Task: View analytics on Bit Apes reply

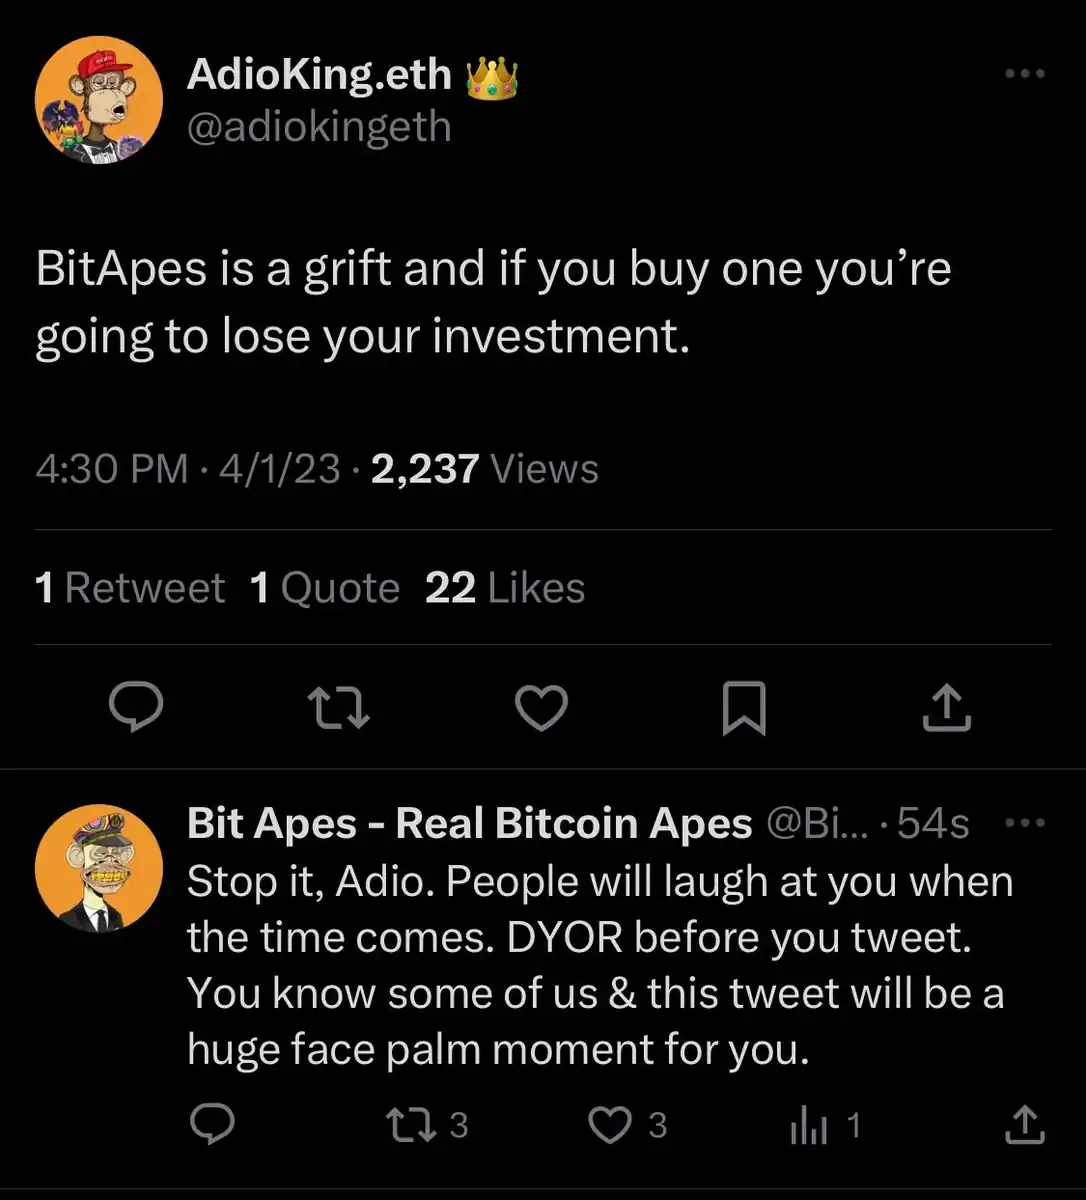Action: tap(809, 1127)
